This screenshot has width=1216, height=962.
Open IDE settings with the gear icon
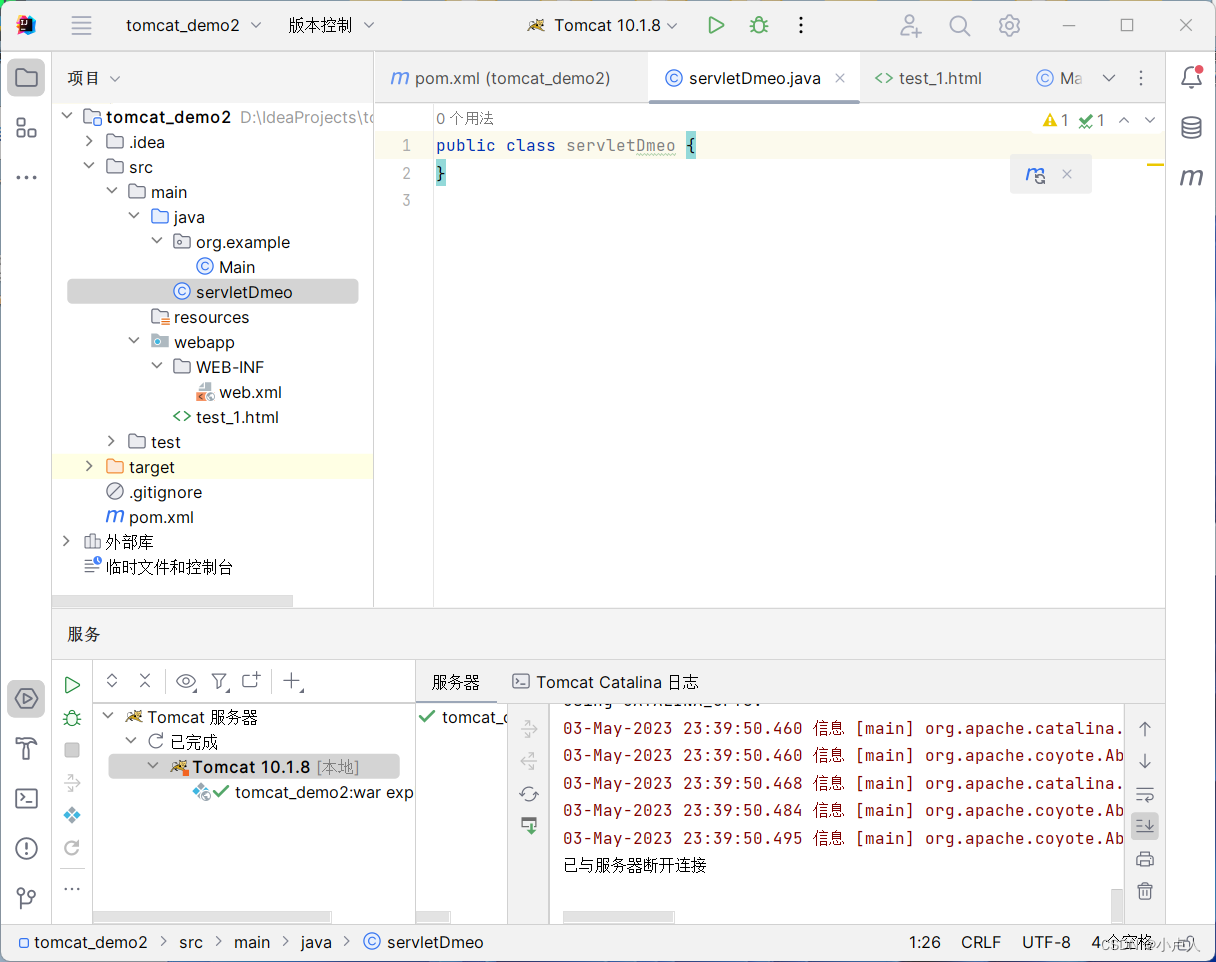tap(1009, 25)
